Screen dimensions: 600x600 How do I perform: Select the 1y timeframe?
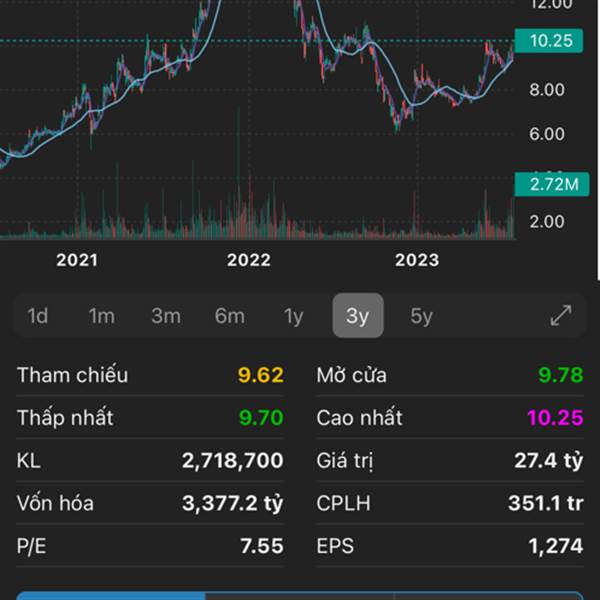pyautogui.click(x=293, y=316)
